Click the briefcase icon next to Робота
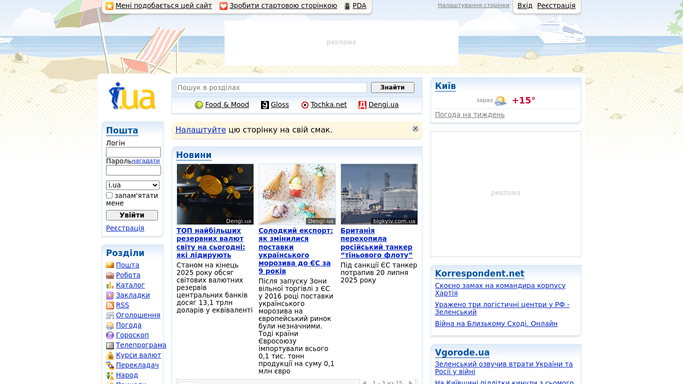This screenshot has width=683, height=384. pos(110,275)
